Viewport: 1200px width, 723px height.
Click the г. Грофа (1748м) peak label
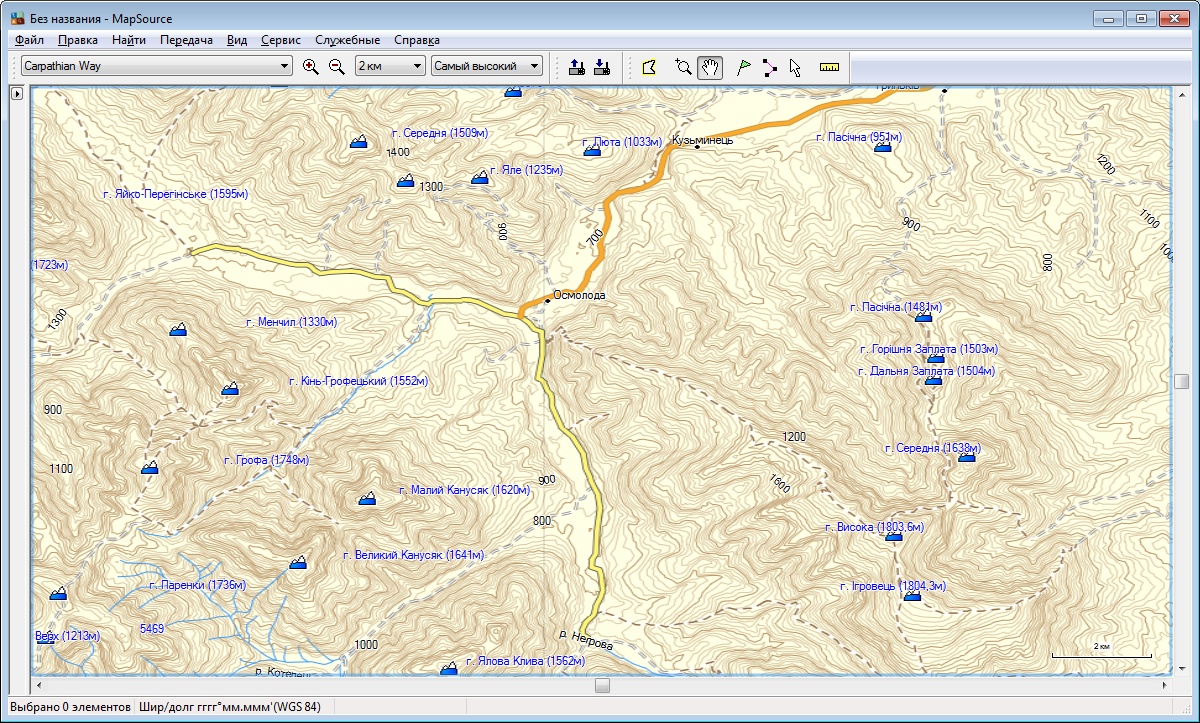(x=266, y=461)
